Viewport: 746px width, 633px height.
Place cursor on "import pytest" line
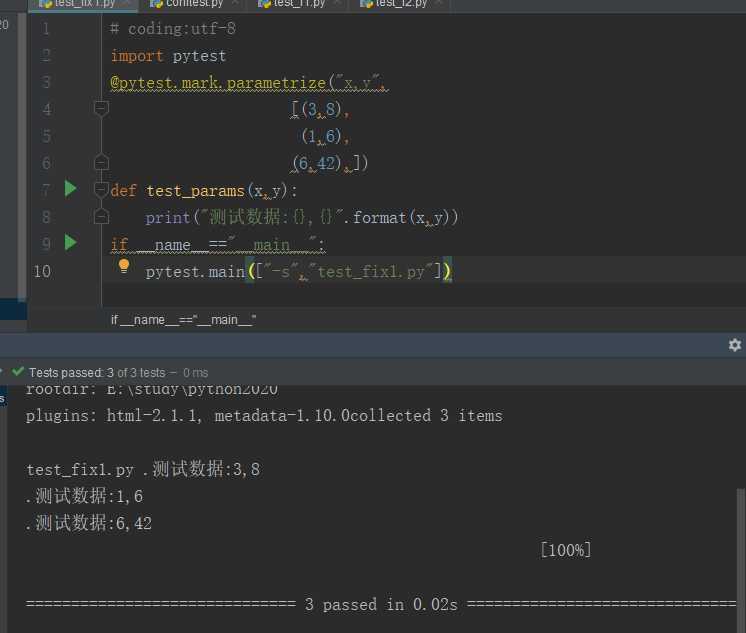(x=168, y=56)
